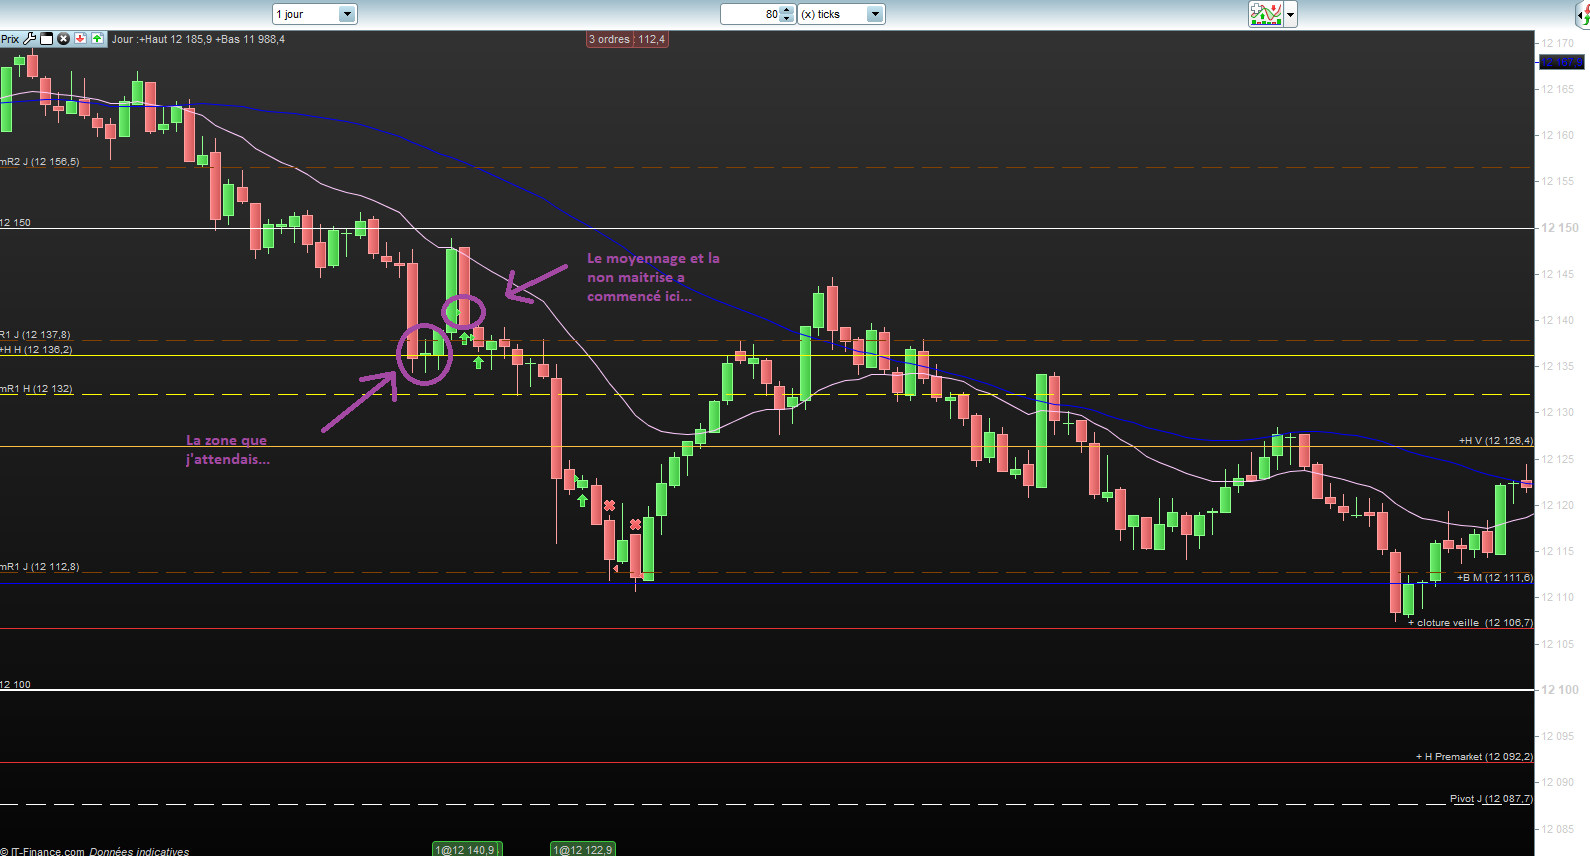1590x856 pixels.
Task: Click '12 160' on the price axis
Action: 1558,135
